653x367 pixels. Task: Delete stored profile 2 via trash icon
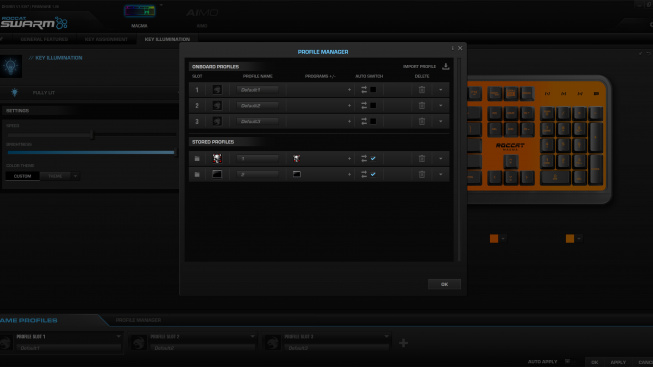coord(422,174)
